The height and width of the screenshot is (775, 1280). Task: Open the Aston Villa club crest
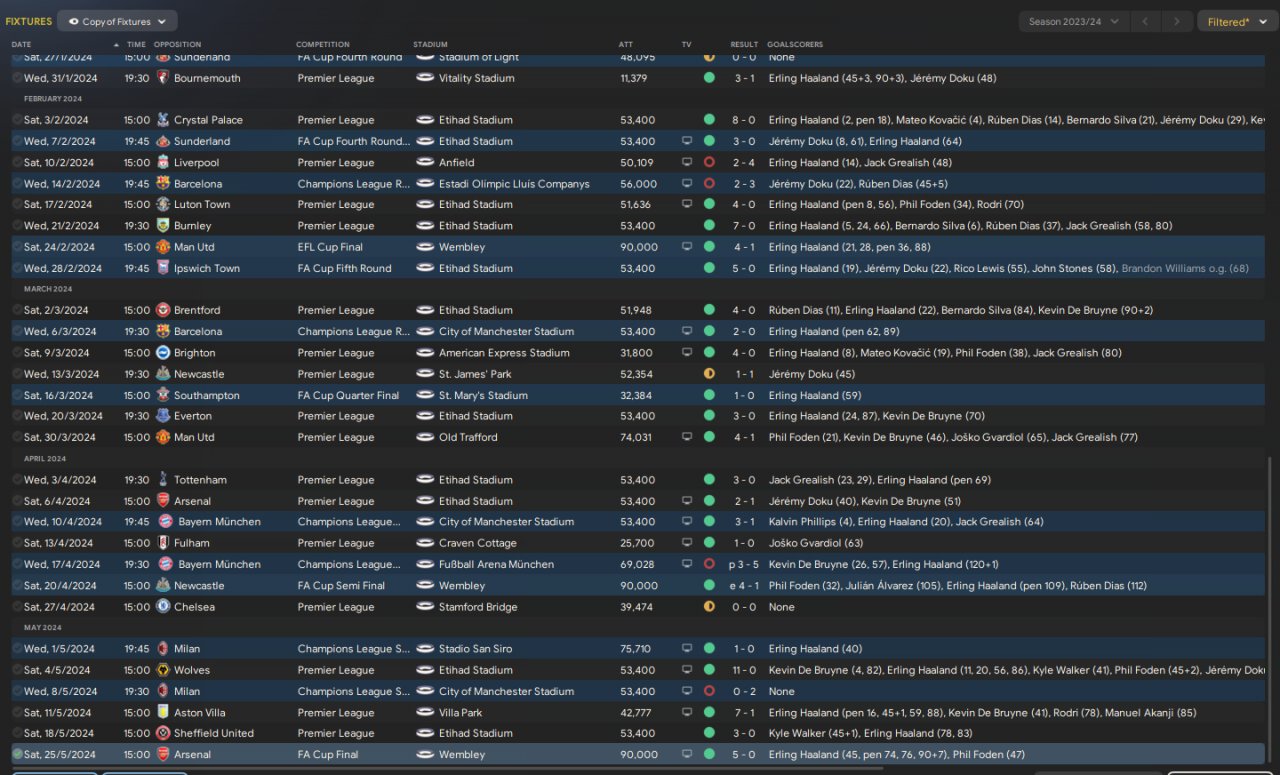pyautogui.click(x=163, y=713)
